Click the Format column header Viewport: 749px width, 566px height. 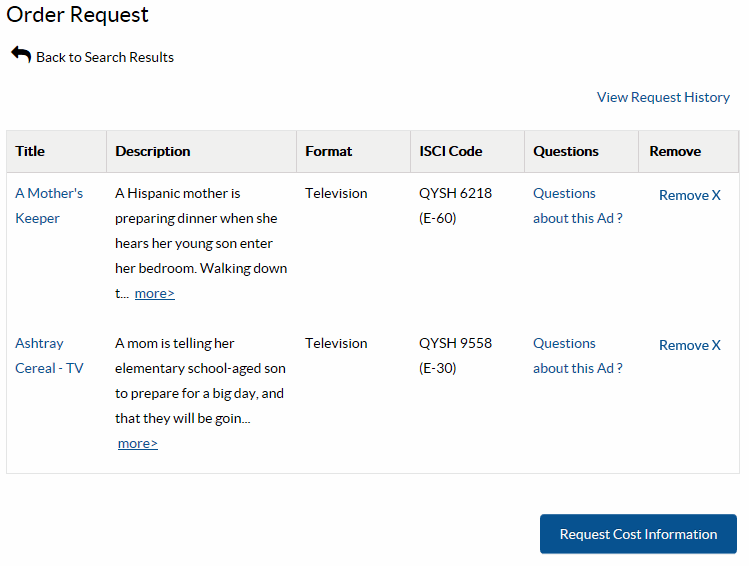pos(328,151)
